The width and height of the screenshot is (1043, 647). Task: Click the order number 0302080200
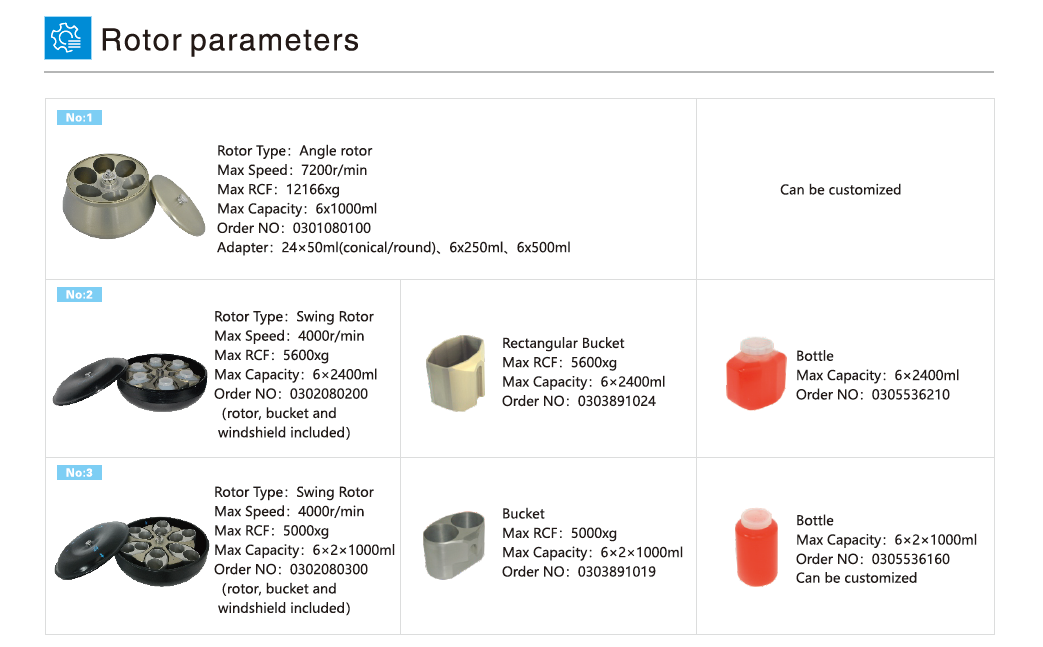click(x=328, y=394)
